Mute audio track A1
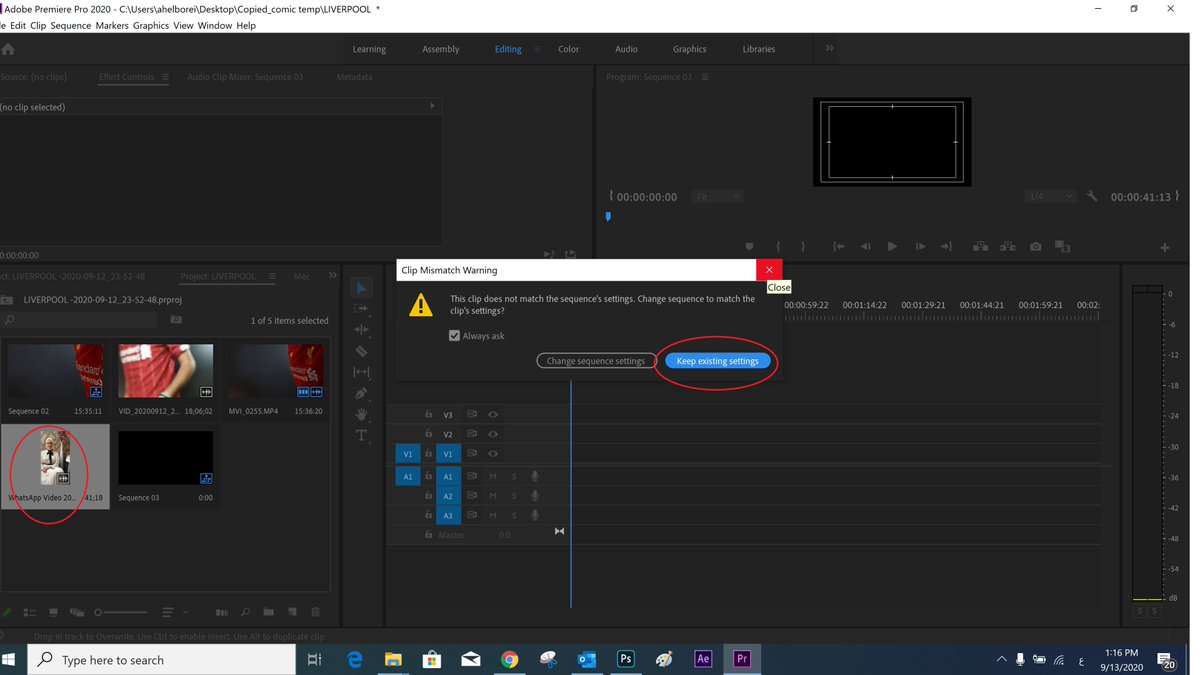Viewport: 1200px width, 675px height. [x=493, y=476]
